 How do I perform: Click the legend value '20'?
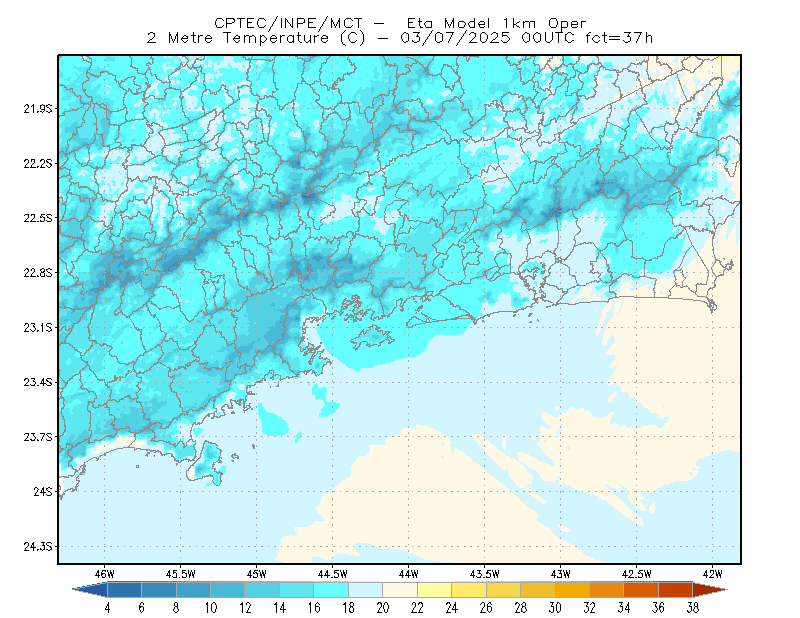tap(383, 608)
